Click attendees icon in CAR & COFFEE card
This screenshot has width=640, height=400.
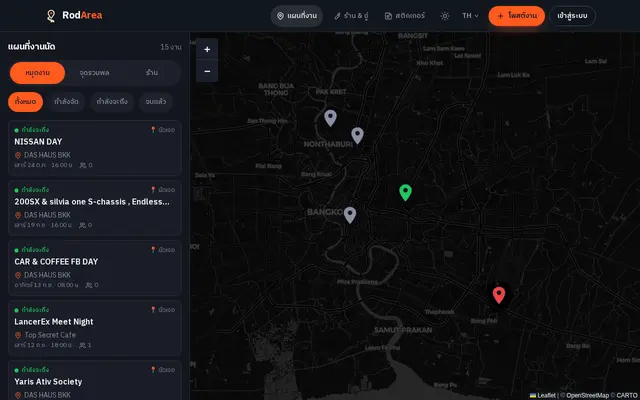(x=89, y=285)
